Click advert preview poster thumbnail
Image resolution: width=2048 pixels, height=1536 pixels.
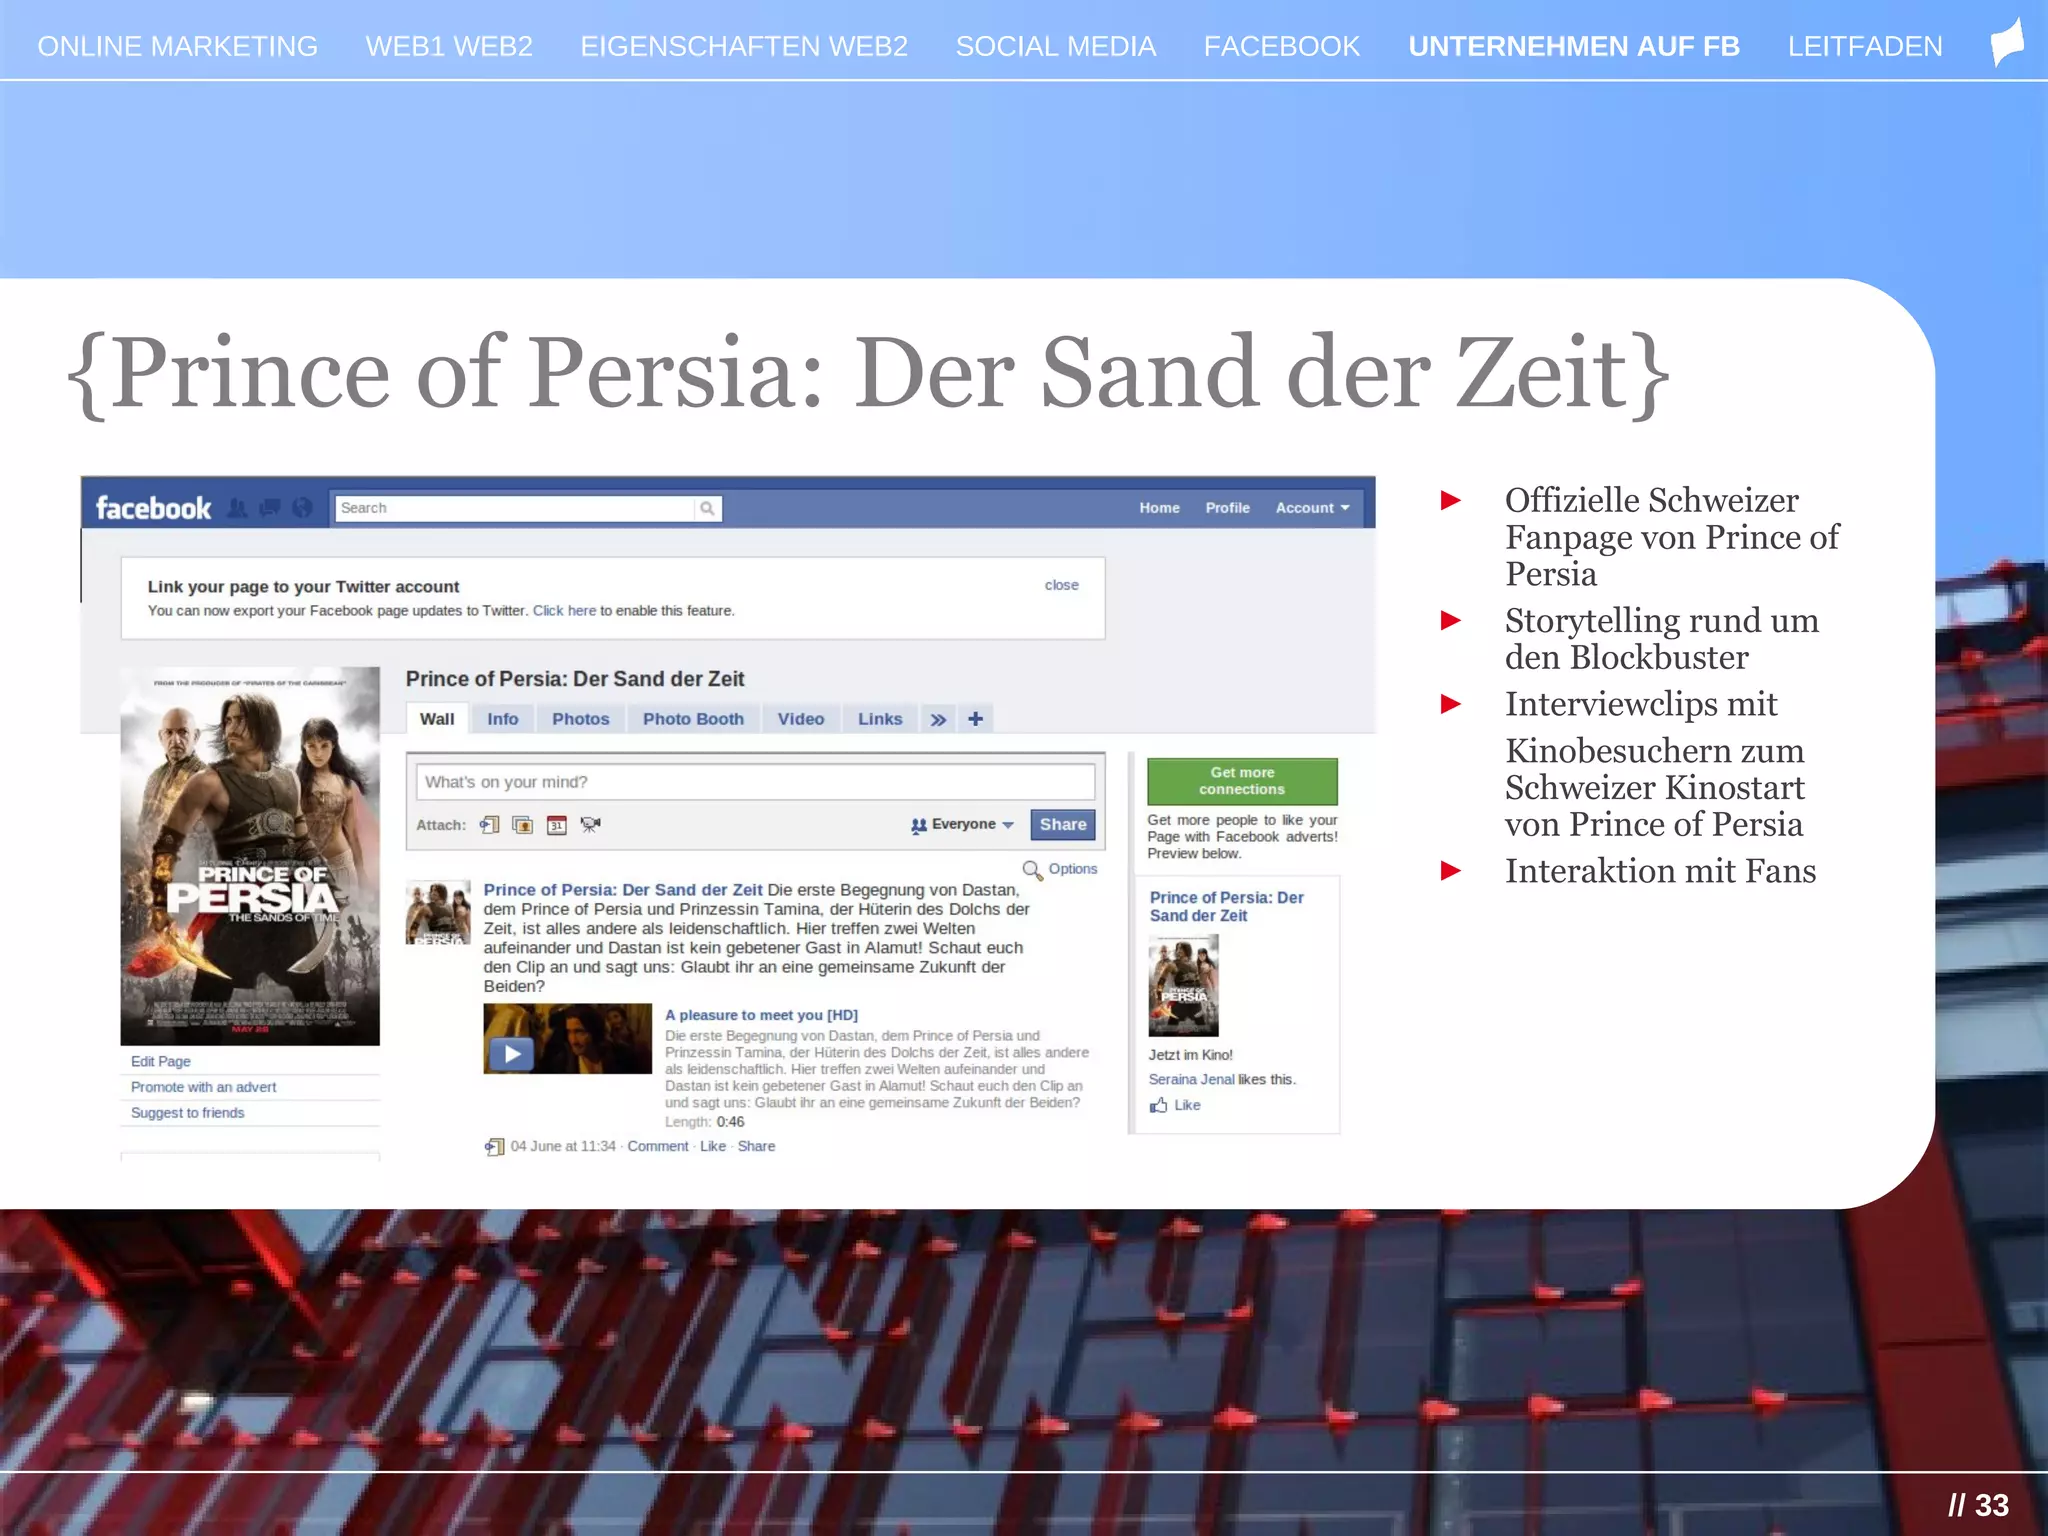pos(1184,986)
